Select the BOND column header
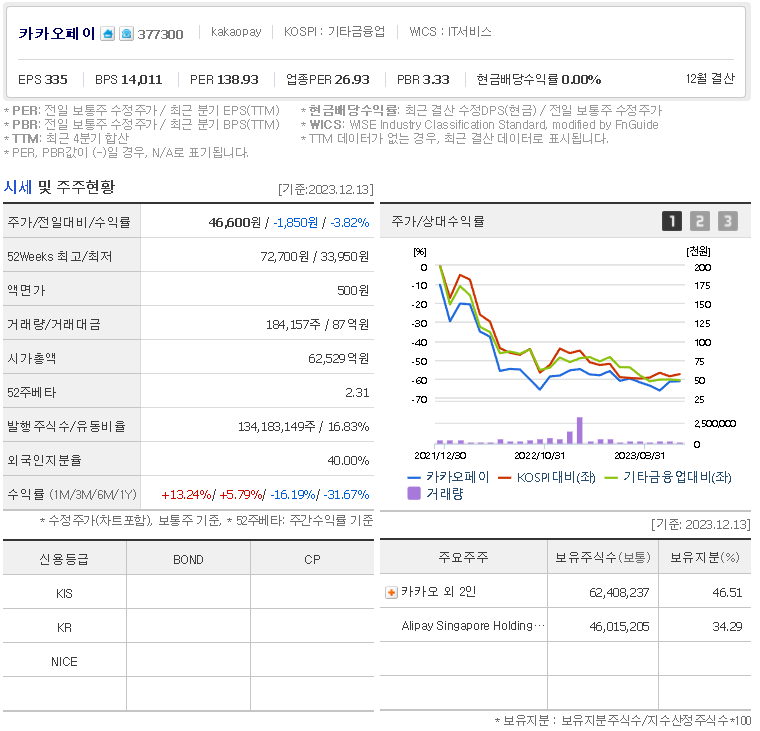 coord(189,559)
